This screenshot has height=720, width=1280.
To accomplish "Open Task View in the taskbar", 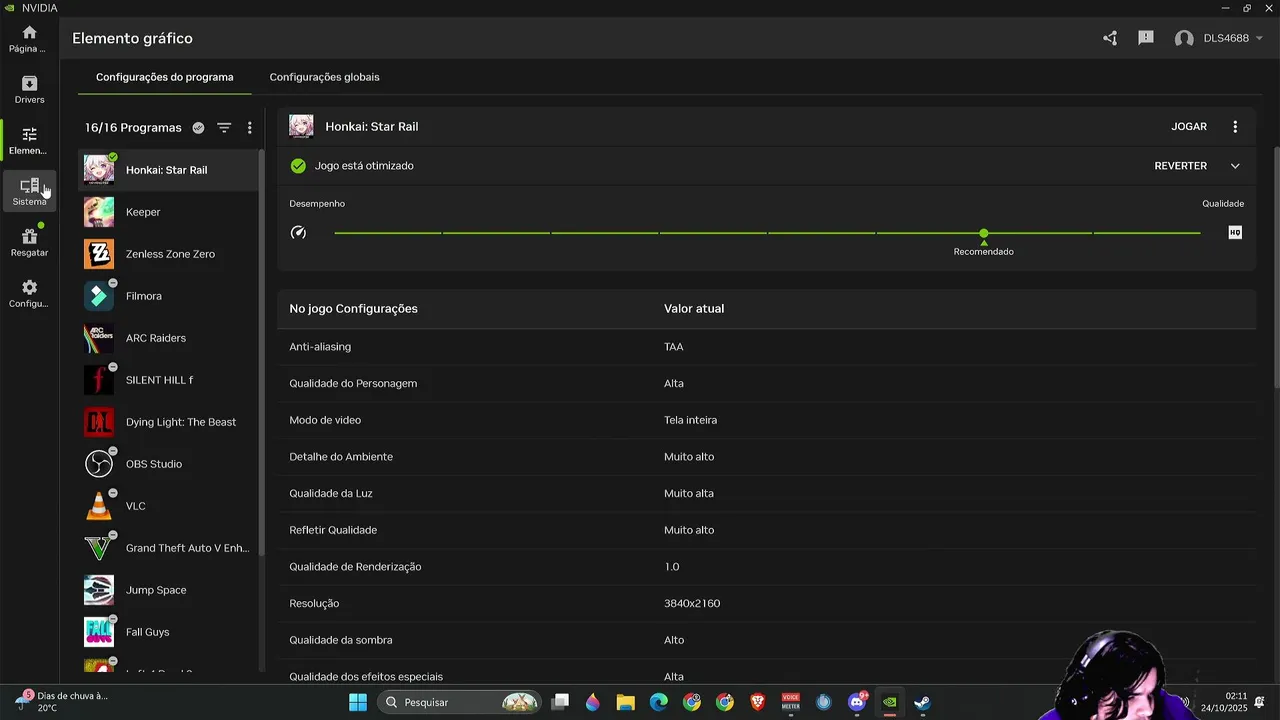I will tap(560, 702).
